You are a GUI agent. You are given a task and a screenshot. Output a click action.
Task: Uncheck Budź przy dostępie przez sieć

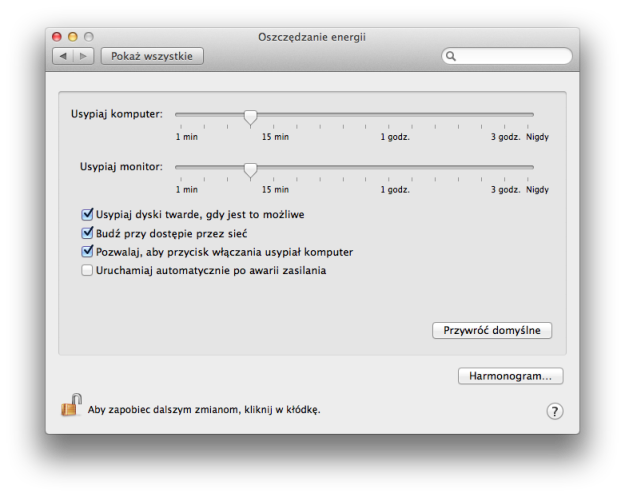pyautogui.click(x=87, y=233)
